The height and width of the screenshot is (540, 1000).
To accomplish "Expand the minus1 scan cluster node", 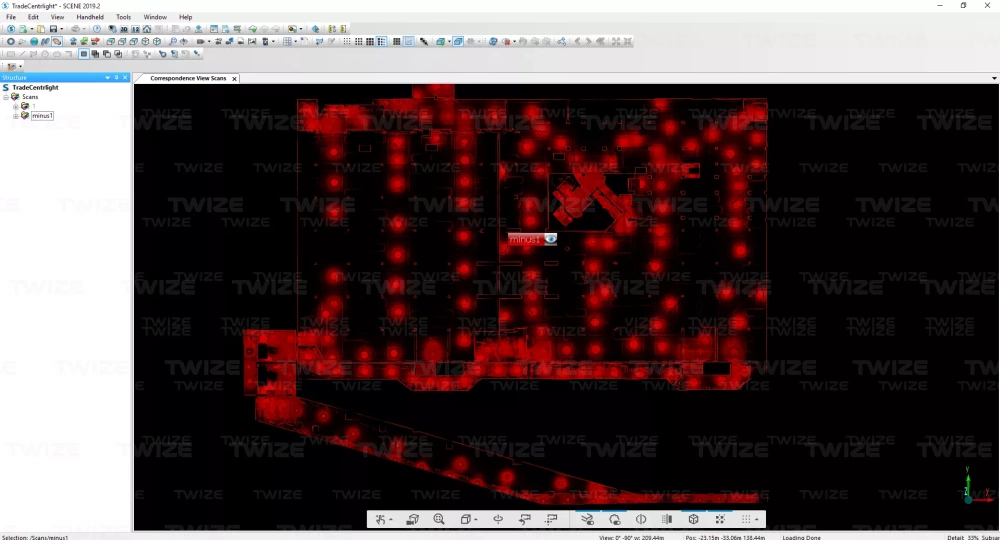I will tap(15, 116).
